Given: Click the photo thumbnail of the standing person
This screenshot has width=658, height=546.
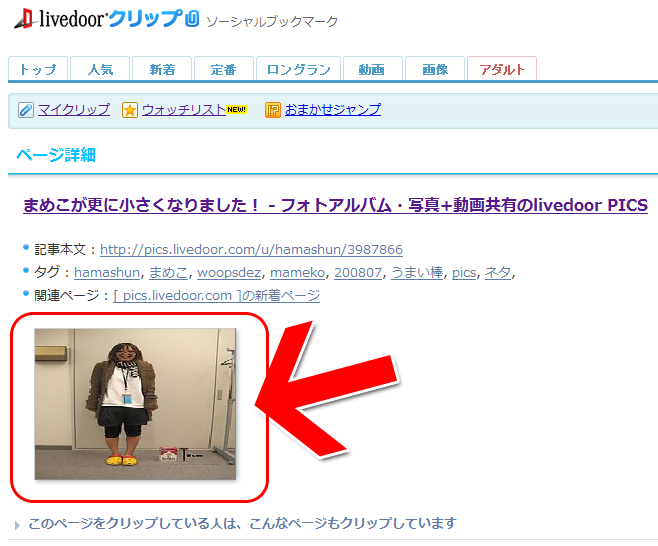Looking at the screenshot, I should 135,404.
